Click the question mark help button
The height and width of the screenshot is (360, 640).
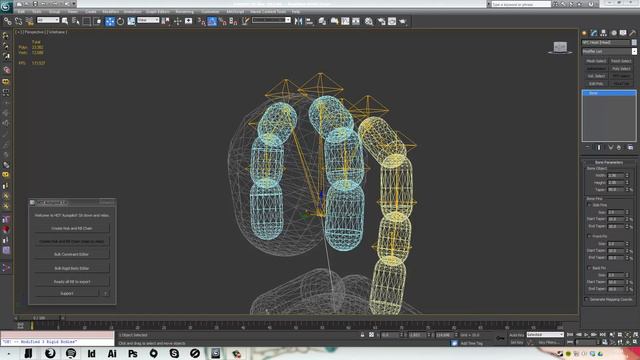tap(105, 293)
